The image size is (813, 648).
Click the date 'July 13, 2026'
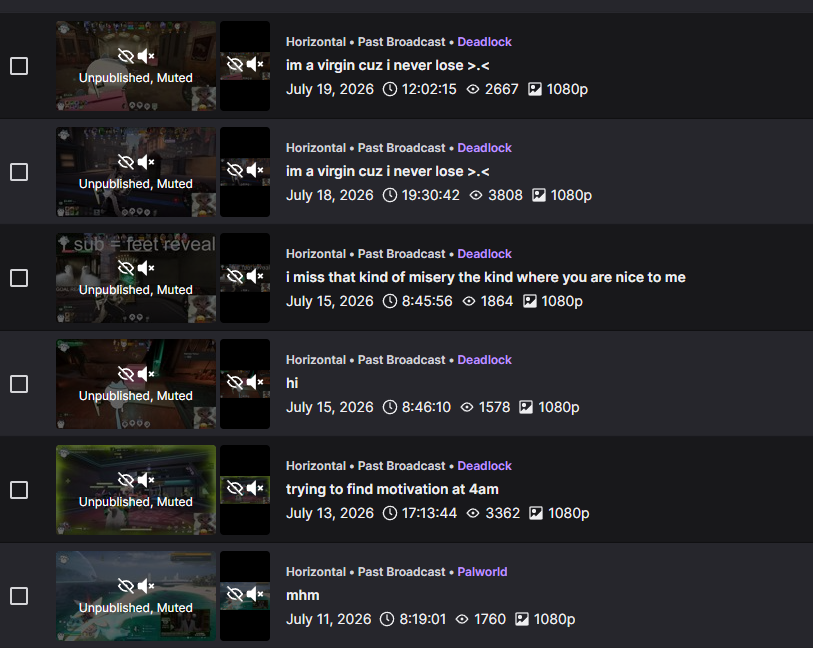pyautogui.click(x=330, y=513)
